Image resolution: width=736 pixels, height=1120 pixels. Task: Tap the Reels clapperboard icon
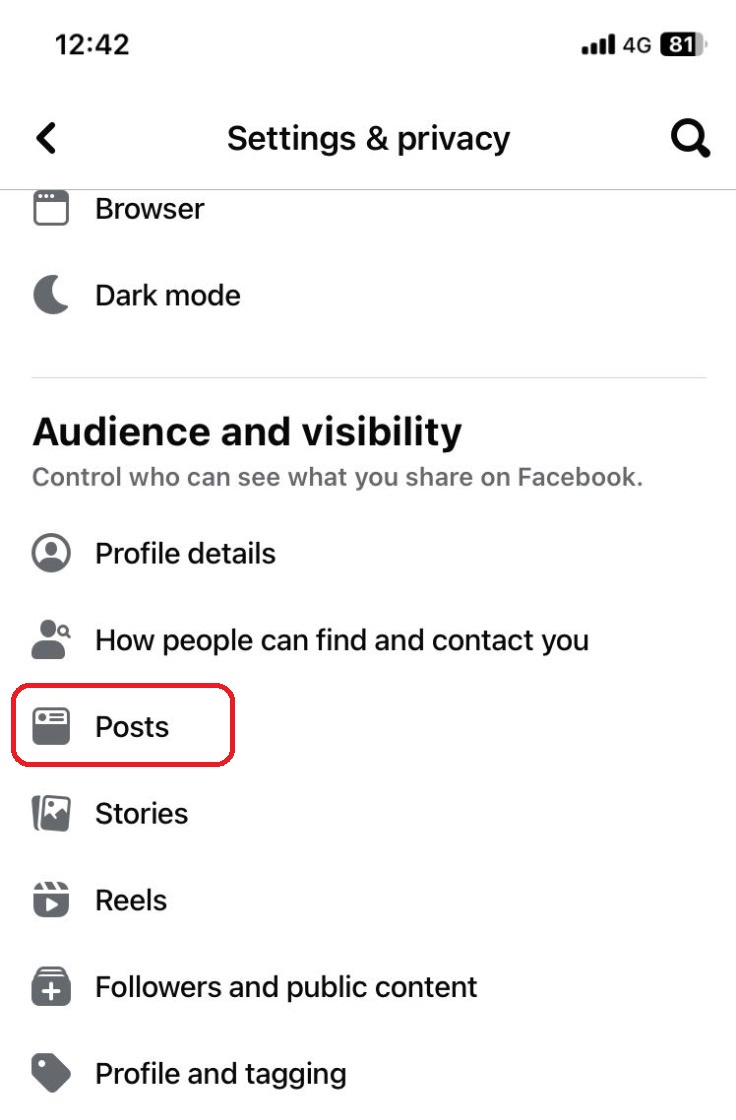(51, 900)
